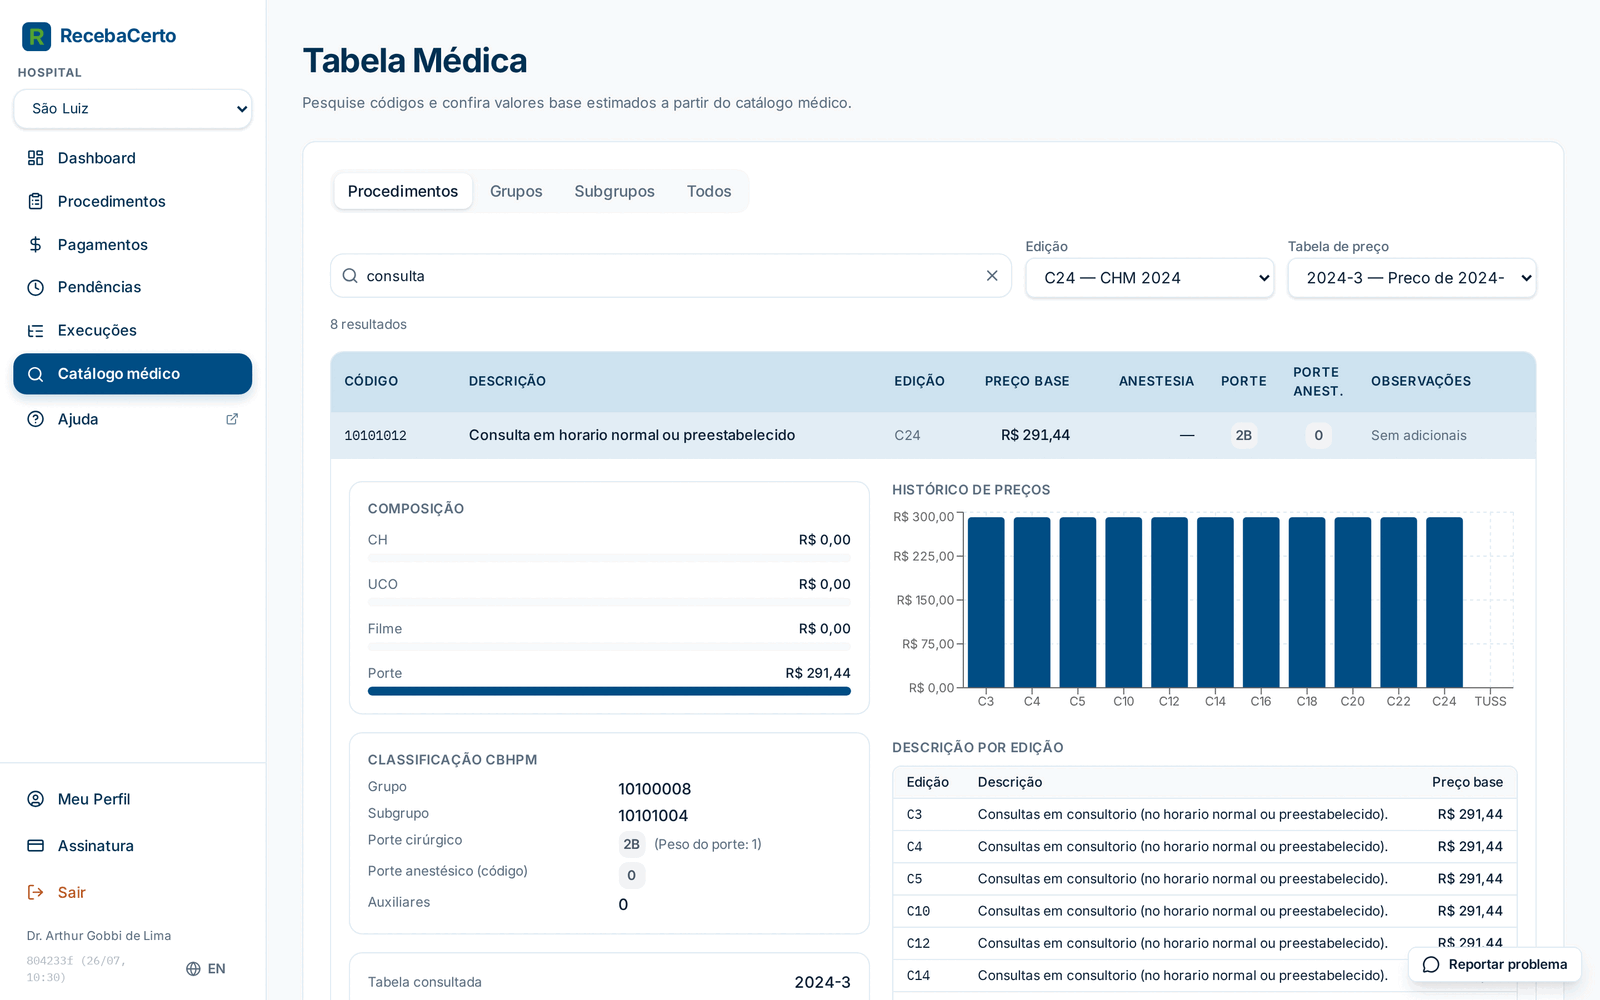Open Execuções via the list icon
This screenshot has width=1600, height=1000.
pos(36,330)
